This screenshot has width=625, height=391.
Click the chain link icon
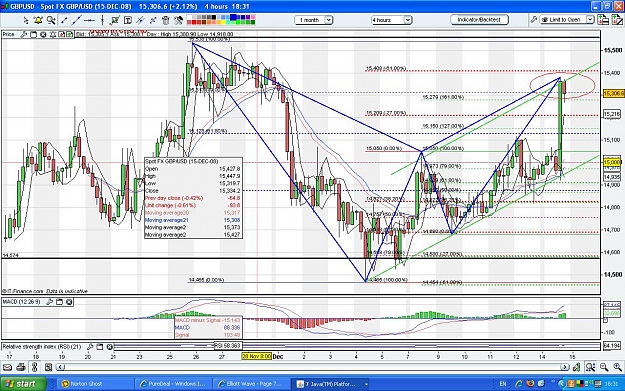click(x=35, y=367)
